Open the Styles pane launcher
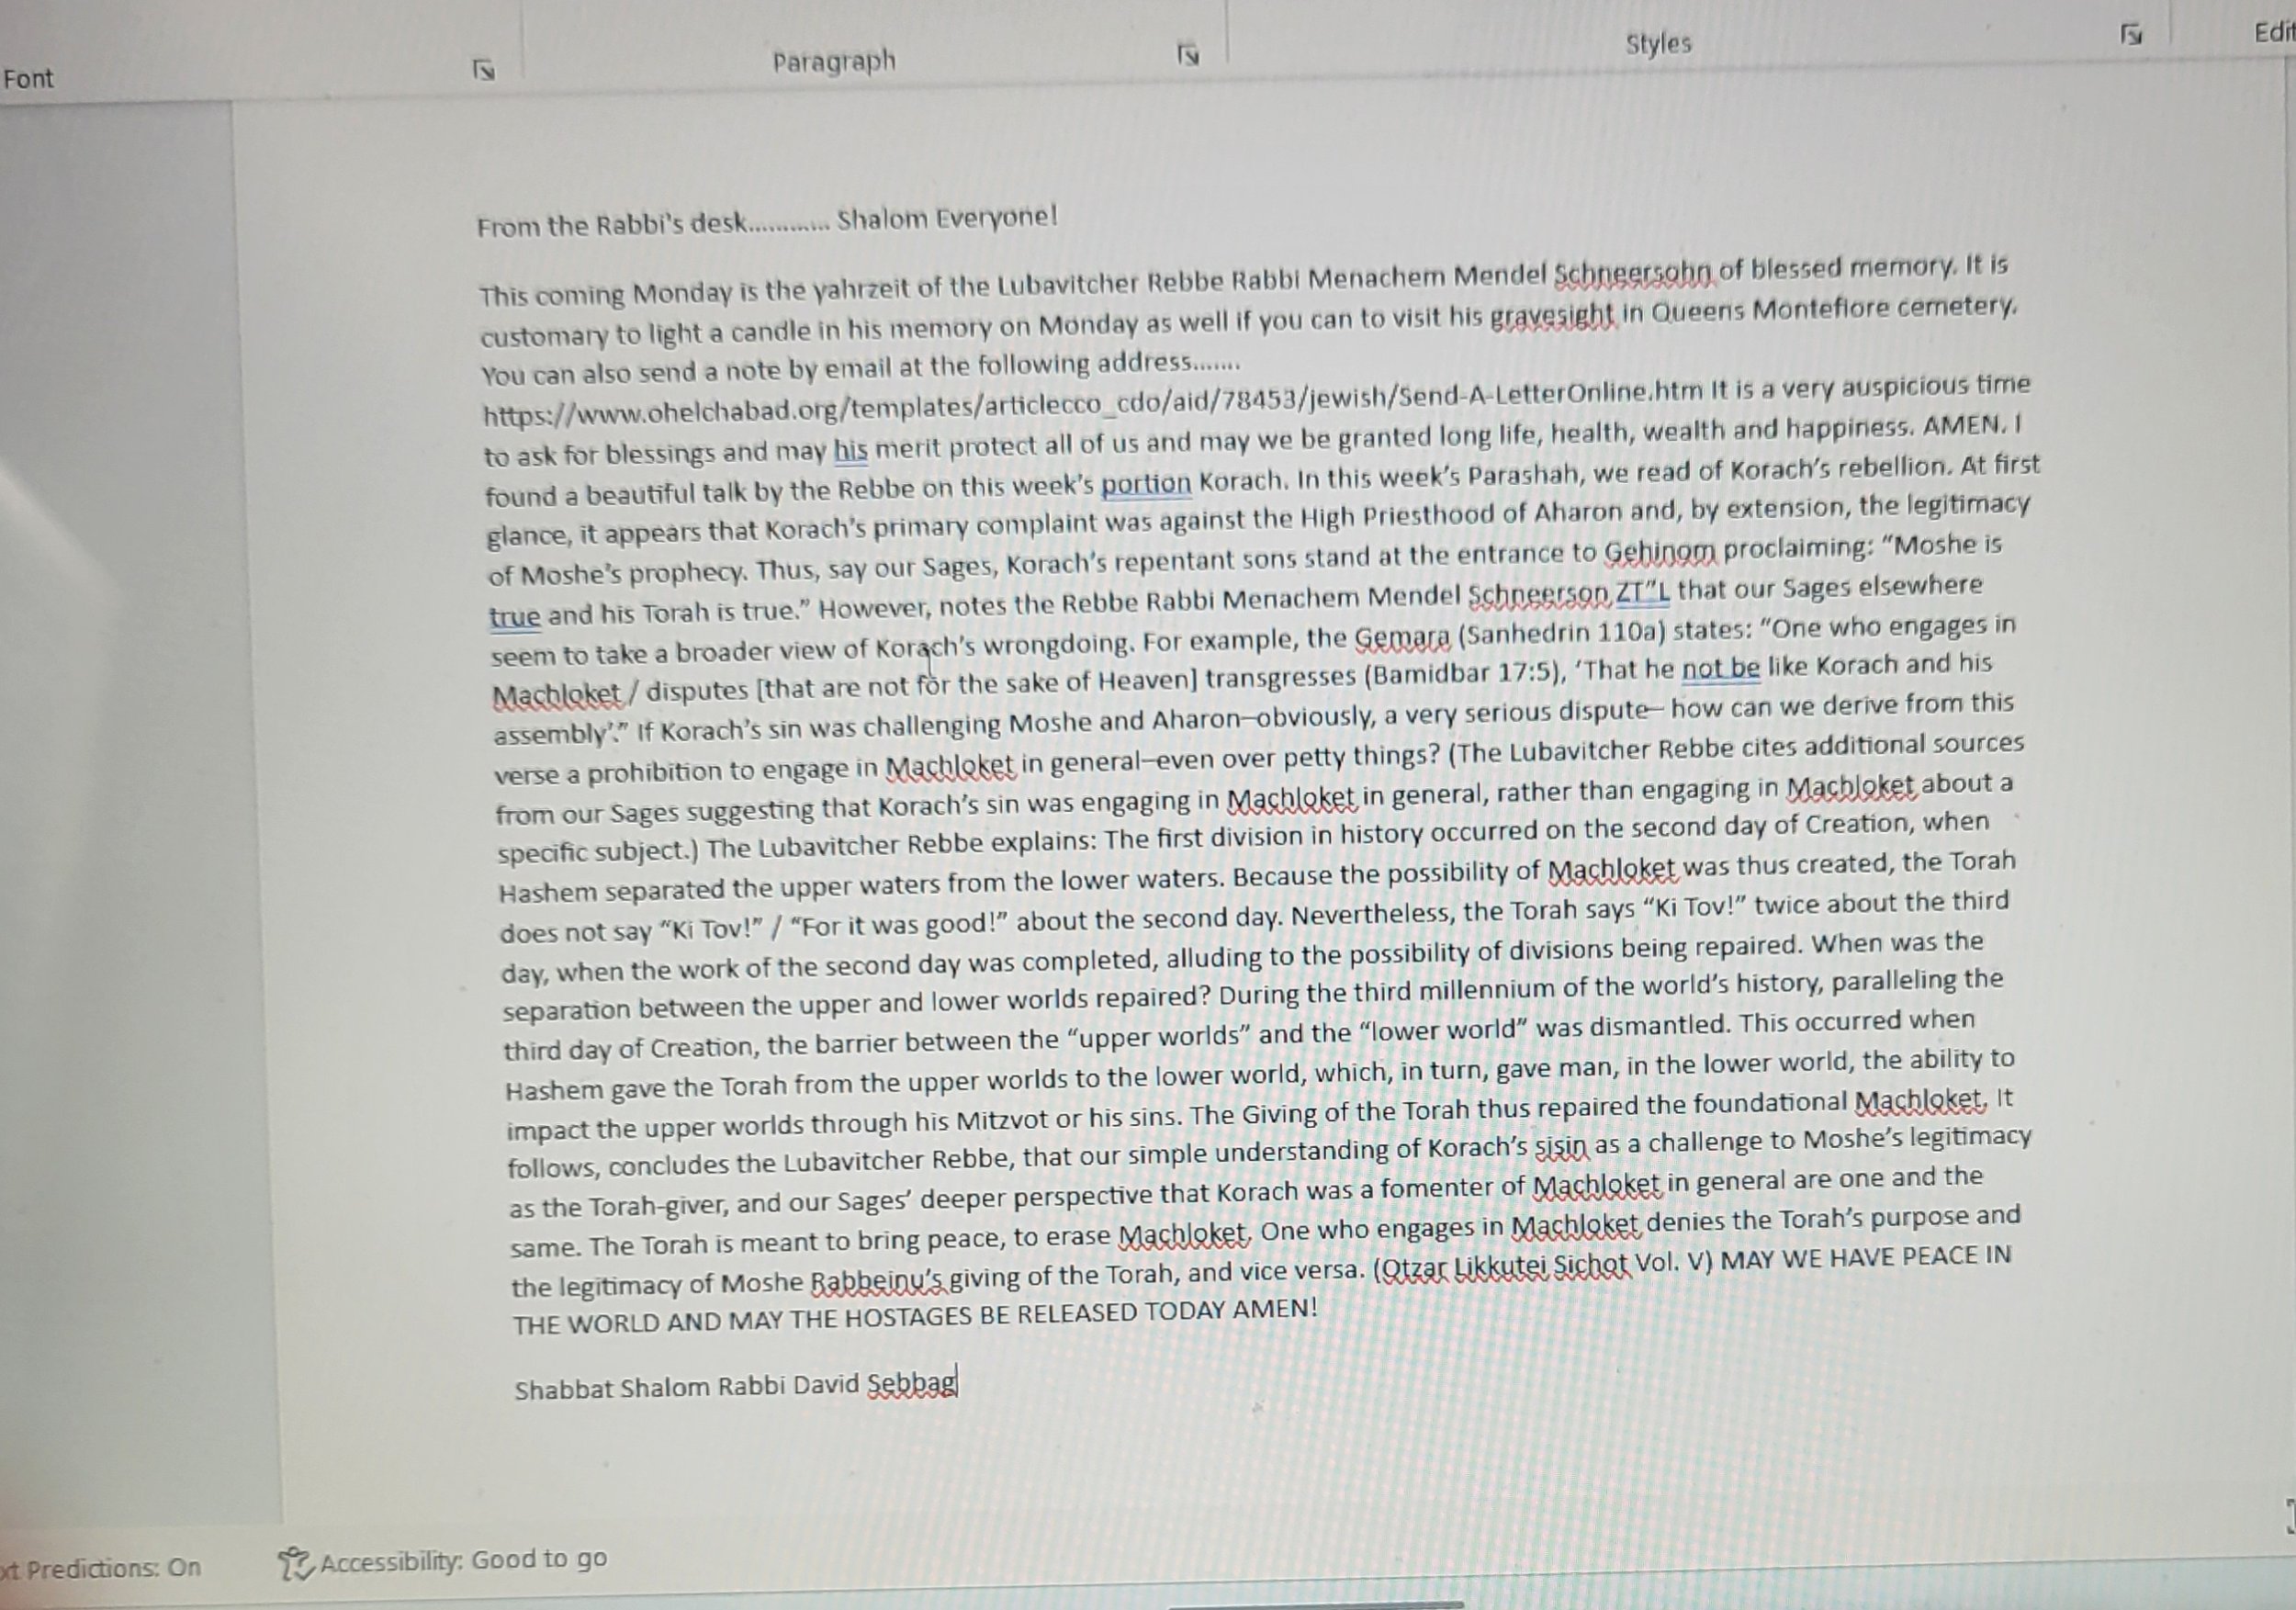 click(2130, 35)
